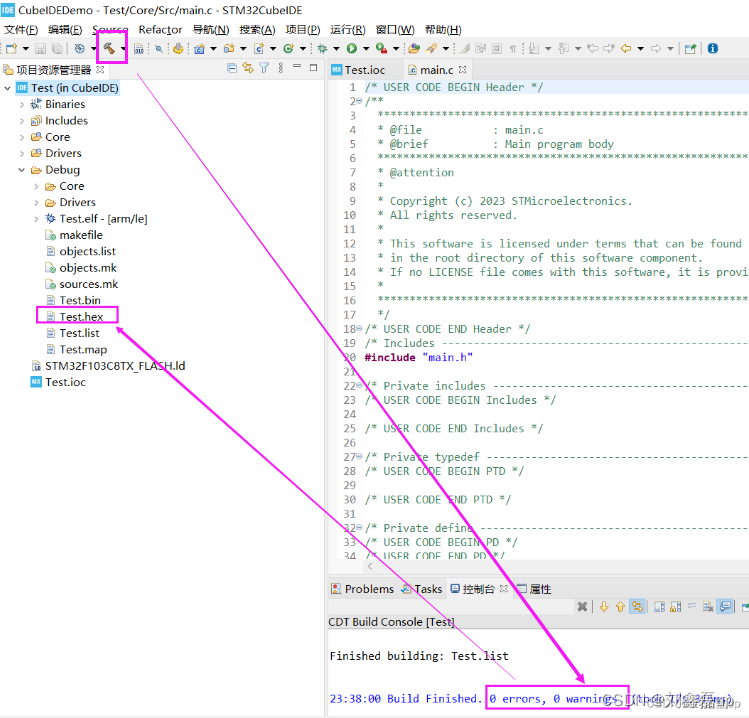Click the magnifier search tool icon
Viewport: 749px width, 718px height.
pyautogui.click(x=159, y=48)
